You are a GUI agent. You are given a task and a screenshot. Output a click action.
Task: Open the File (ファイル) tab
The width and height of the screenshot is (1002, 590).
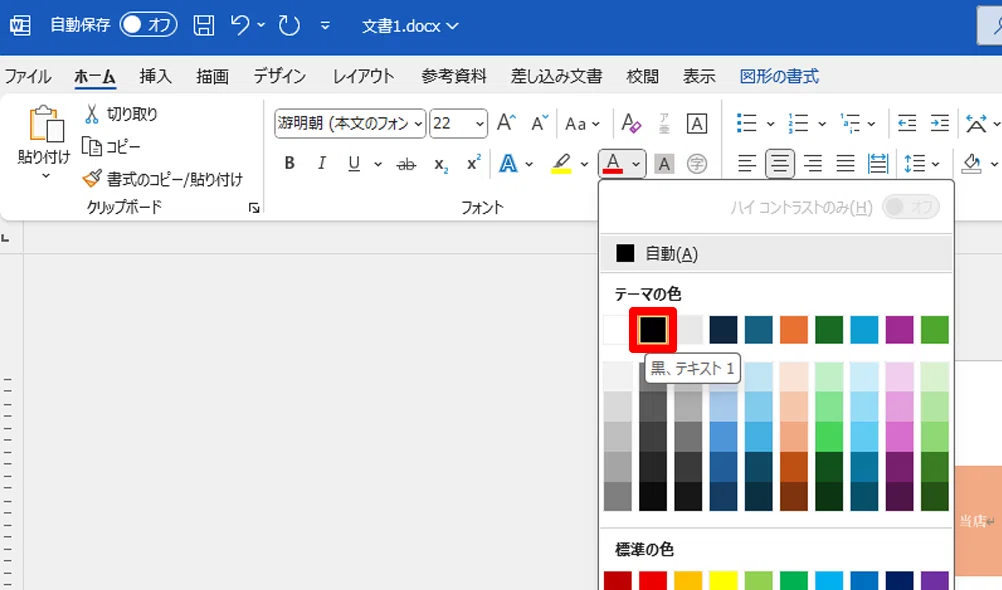[x=28, y=77]
